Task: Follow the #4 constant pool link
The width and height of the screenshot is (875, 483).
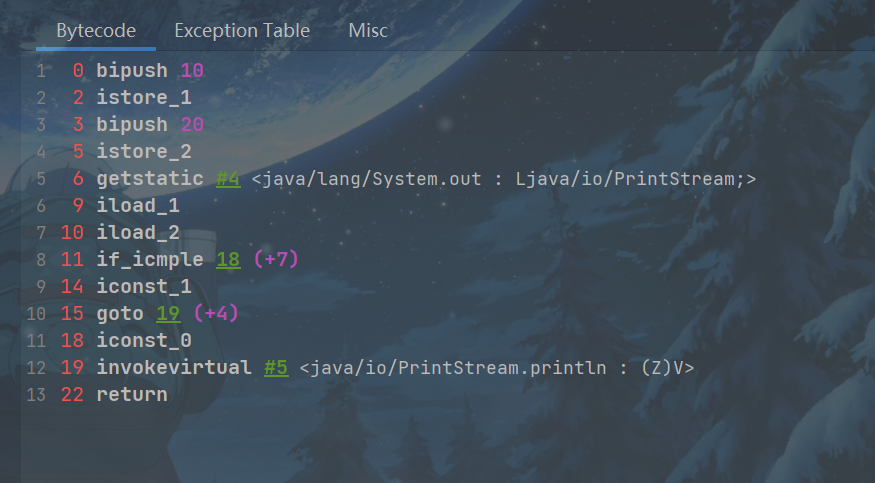Action: (x=228, y=179)
